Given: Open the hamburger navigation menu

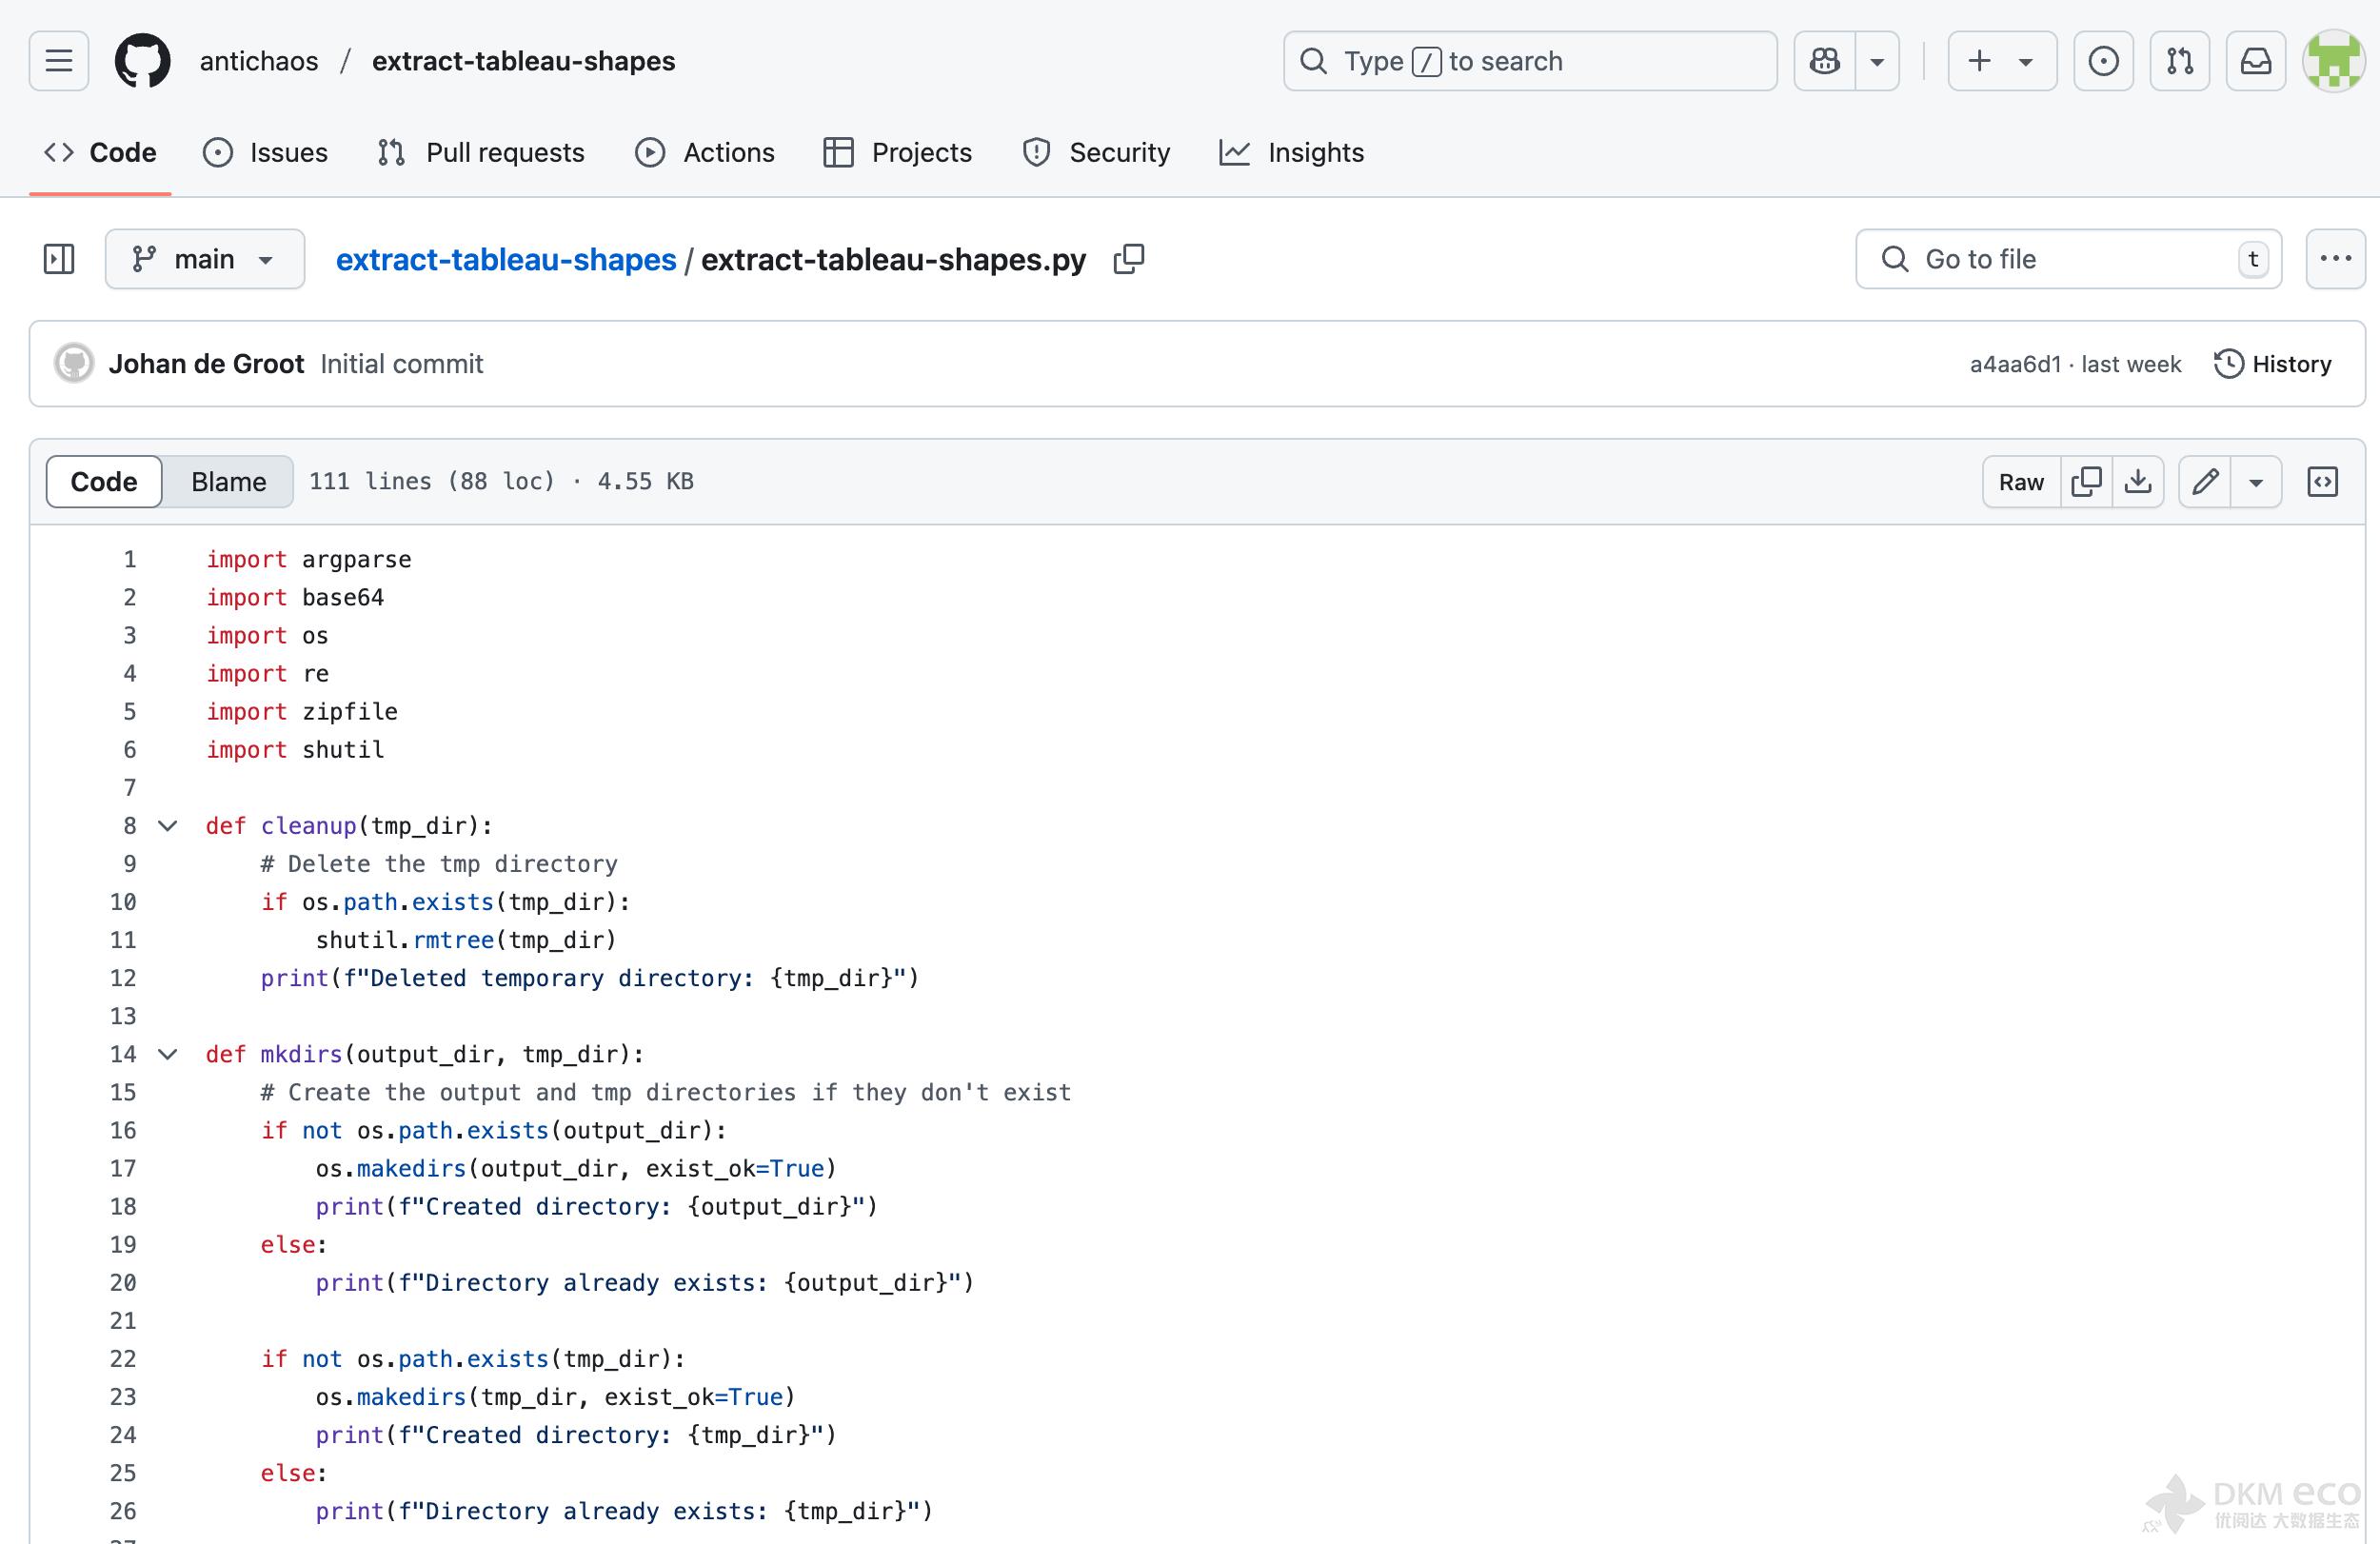Looking at the screenshot, I should [59, 61].
